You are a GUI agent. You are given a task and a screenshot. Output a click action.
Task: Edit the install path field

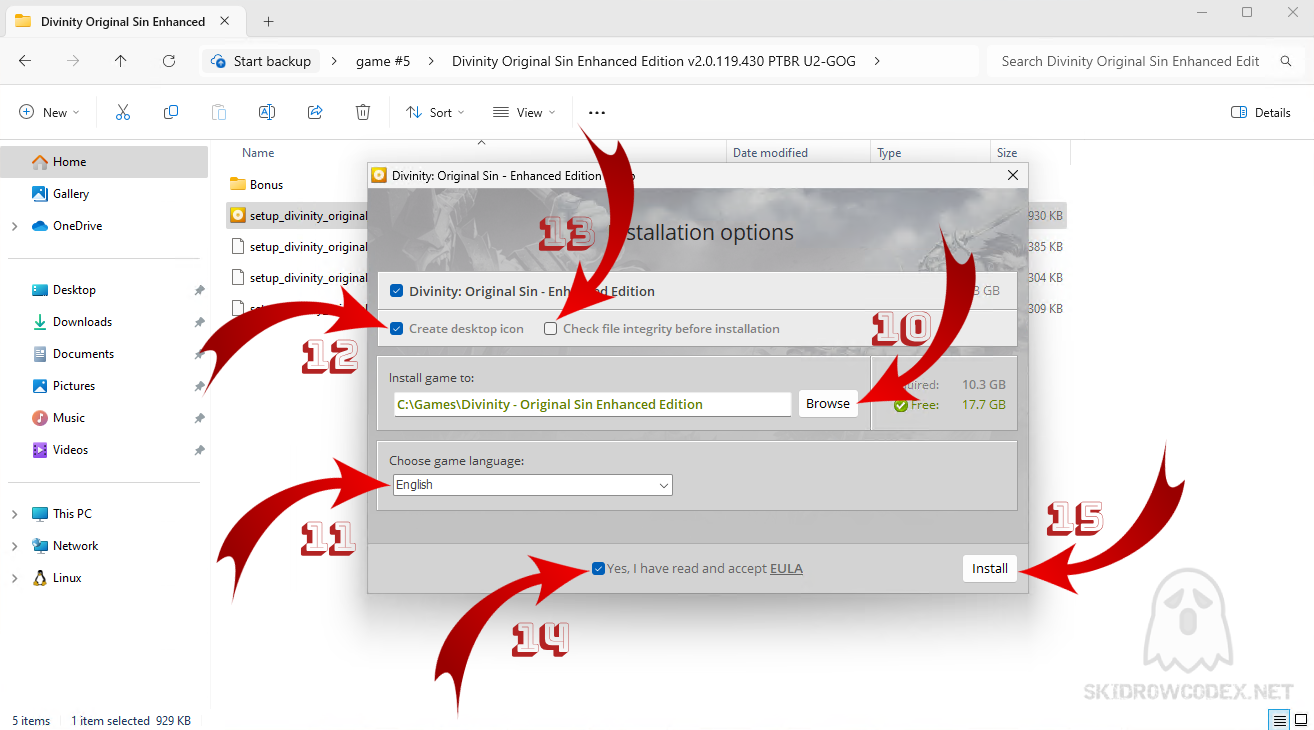[x=592, y=404]
